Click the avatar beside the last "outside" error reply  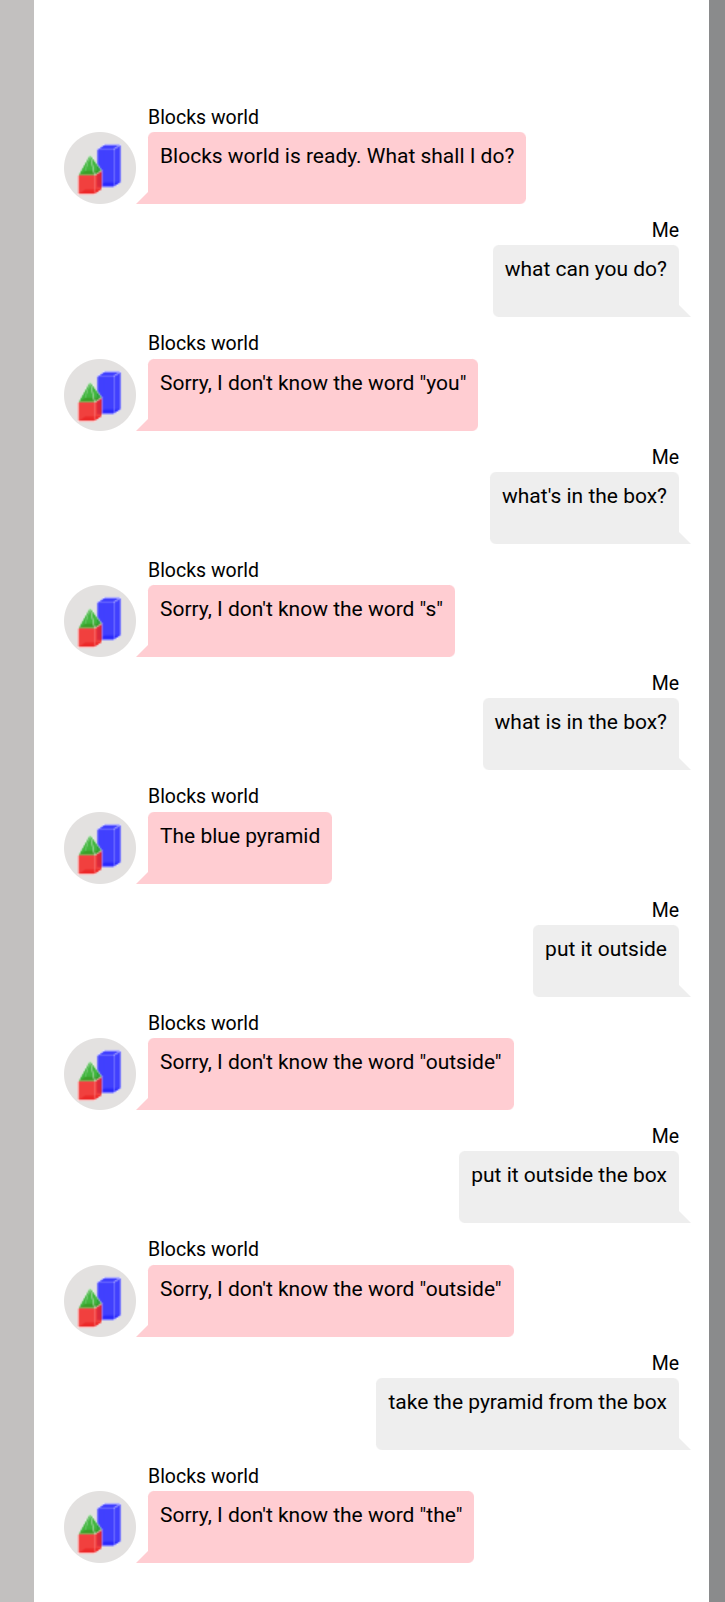(x=100, y=1301)
